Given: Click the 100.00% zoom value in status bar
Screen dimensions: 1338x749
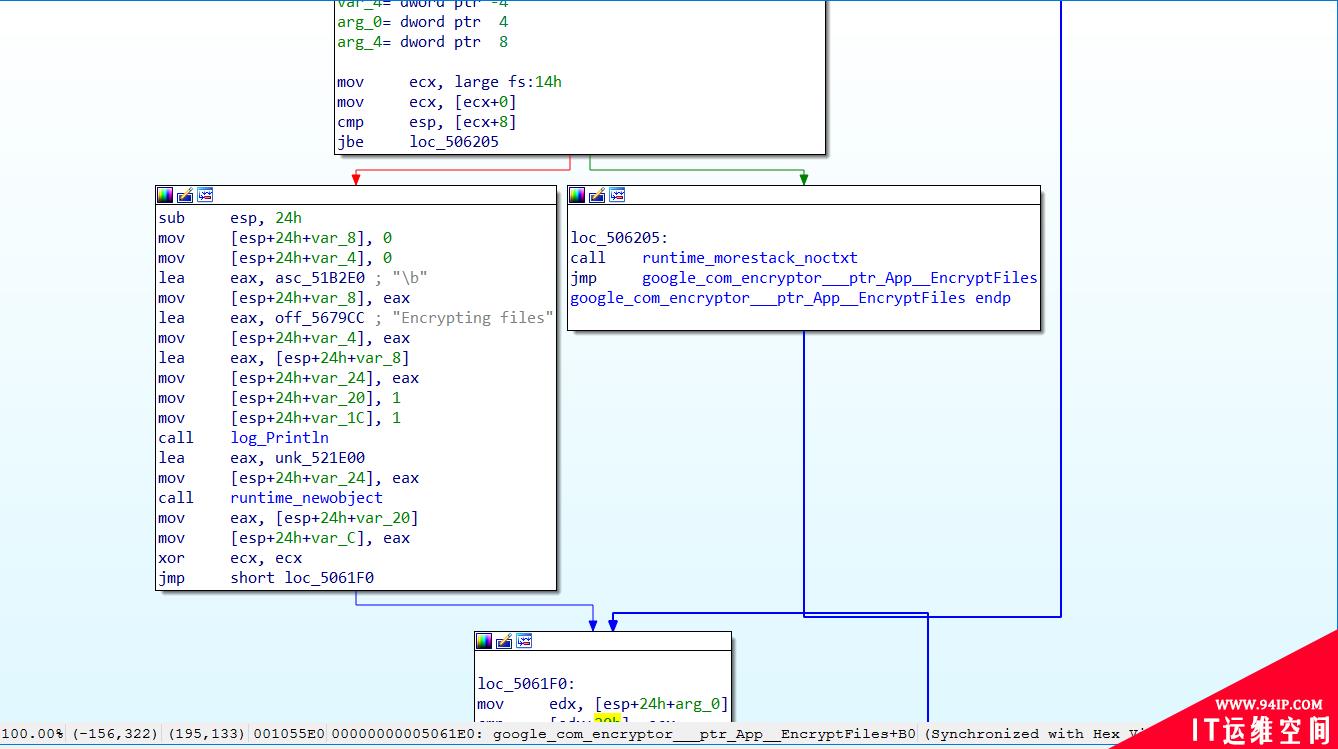Looking at the screenshot, I should point(32,734).
